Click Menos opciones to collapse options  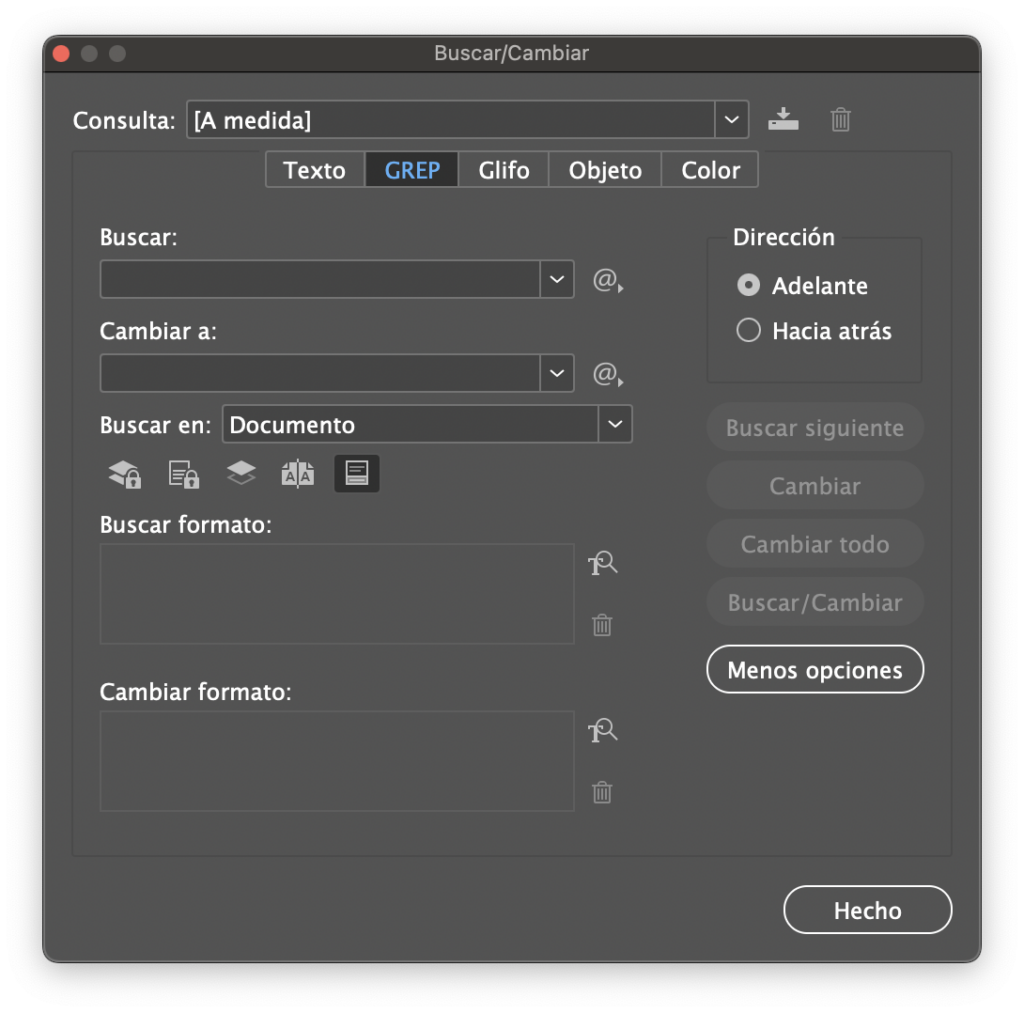(815, 669)
